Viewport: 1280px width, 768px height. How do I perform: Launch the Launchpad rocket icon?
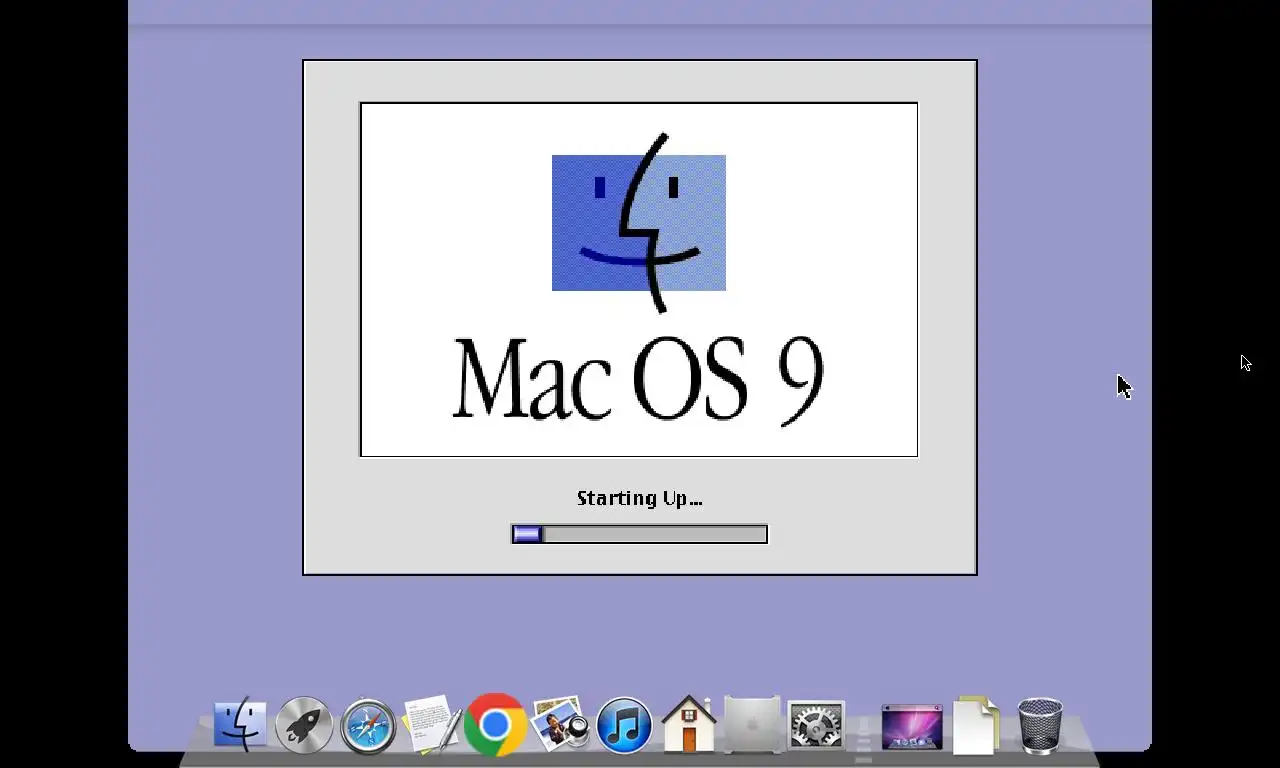[x=304, y=724]
